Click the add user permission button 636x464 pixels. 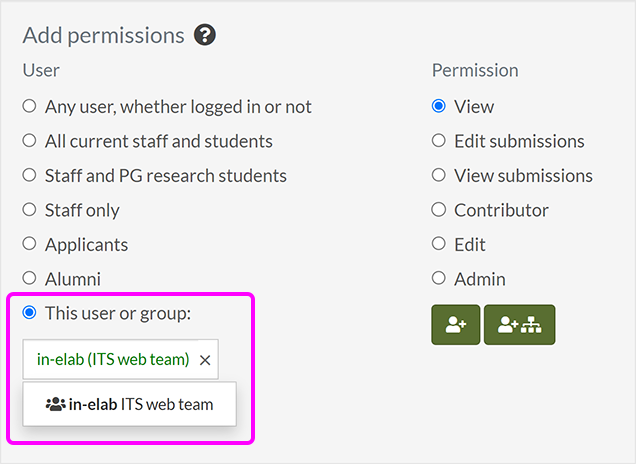456,325
